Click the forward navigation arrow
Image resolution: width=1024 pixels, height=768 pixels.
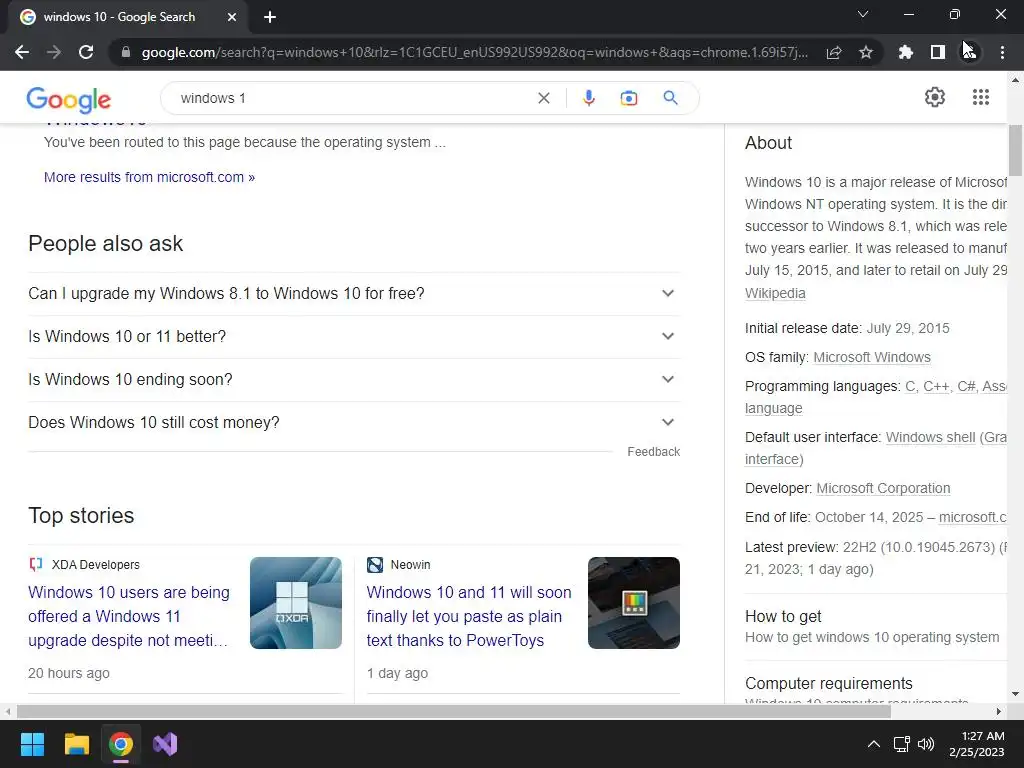pyautogui.click(x=54, y=52)
